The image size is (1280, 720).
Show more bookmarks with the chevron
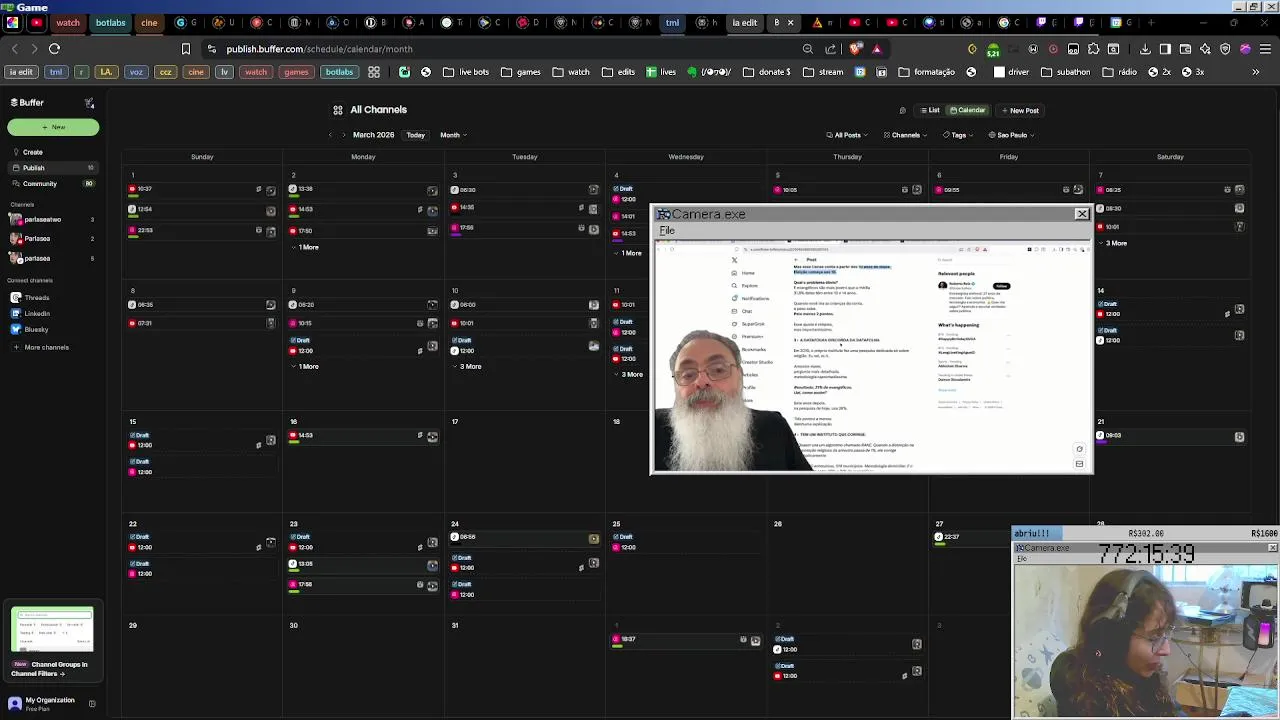[x=1256, y=72]
